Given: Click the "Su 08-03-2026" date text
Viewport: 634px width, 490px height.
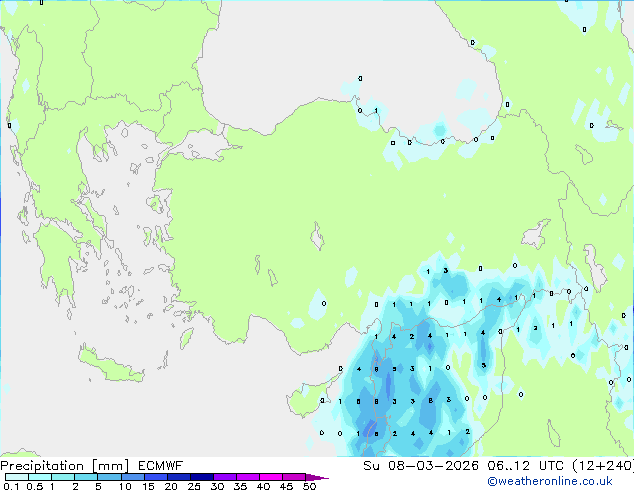Looking at the screenshot, I should (421, 466).
